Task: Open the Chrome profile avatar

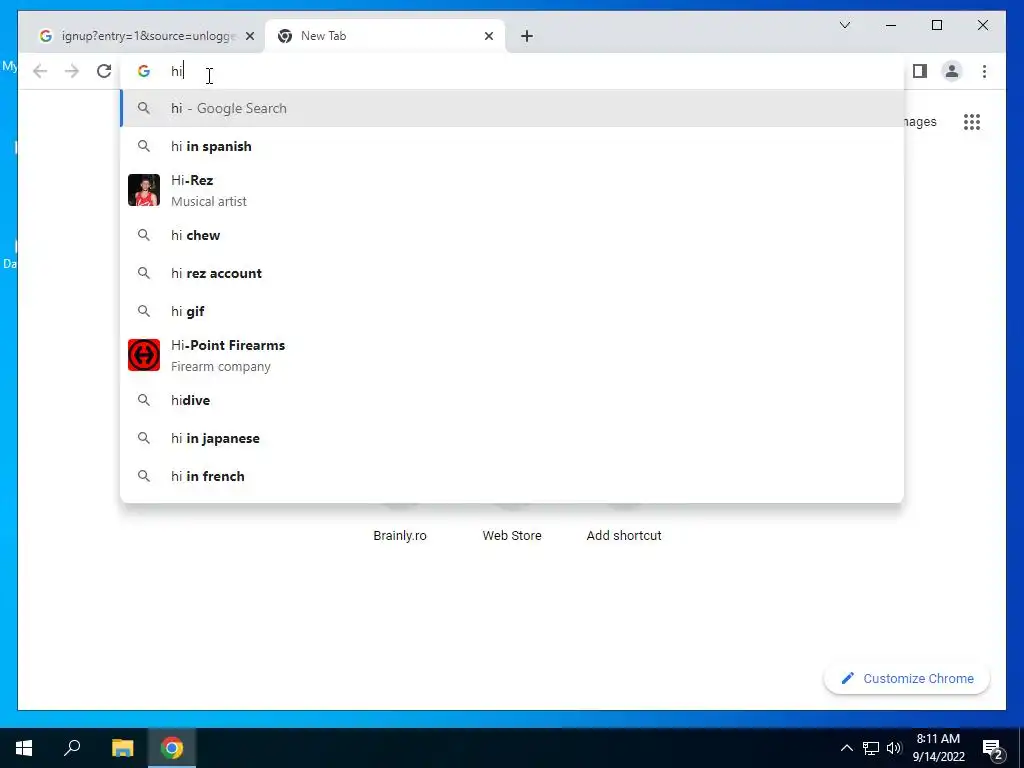Action: (x=952, y=71)
